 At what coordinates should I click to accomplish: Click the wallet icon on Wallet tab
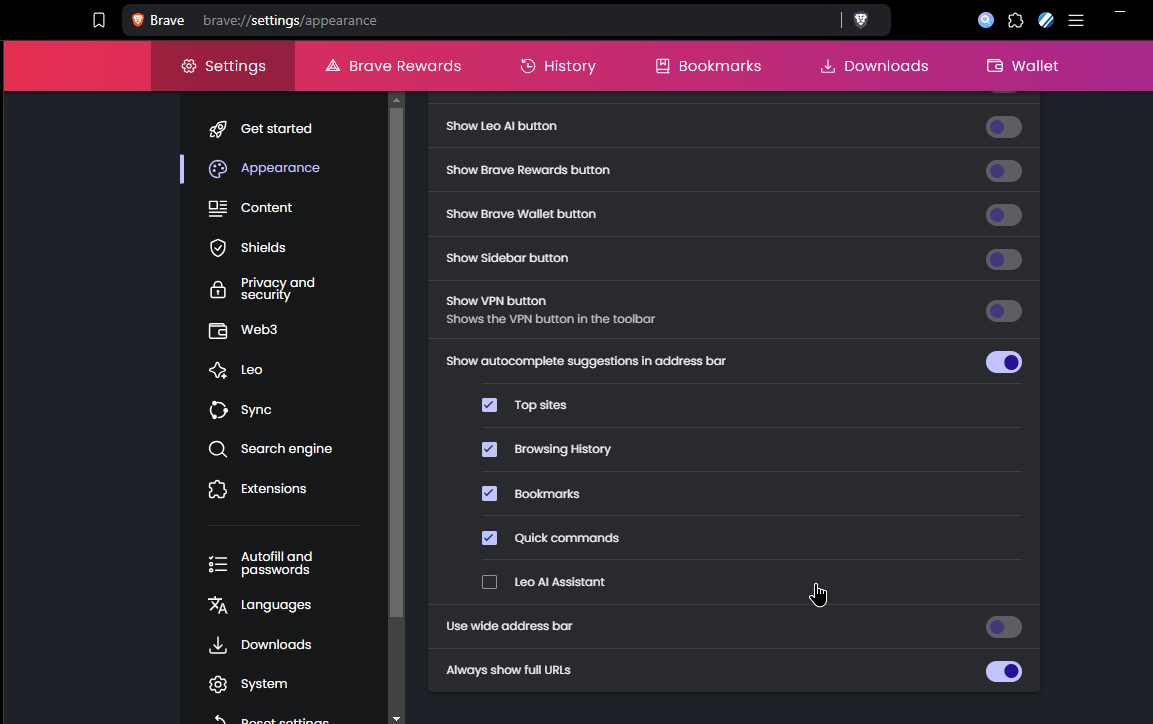point(994,66)
